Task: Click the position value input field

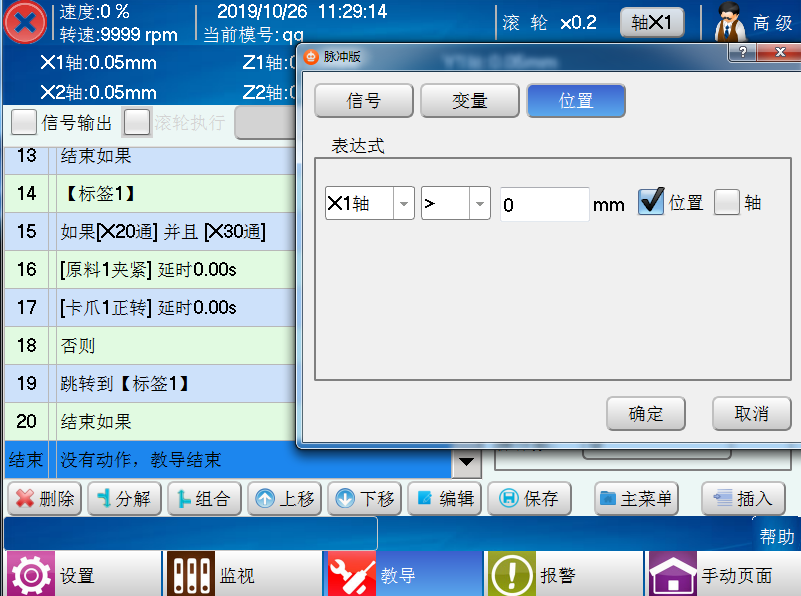Action: (543, 204)
